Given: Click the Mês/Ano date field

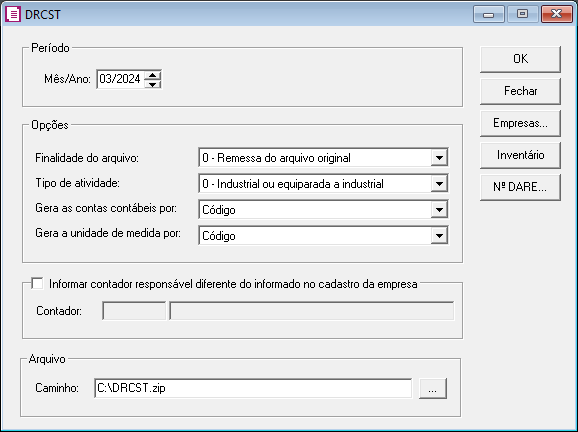Looking at the screenshot, I should (x=121, y=79).
